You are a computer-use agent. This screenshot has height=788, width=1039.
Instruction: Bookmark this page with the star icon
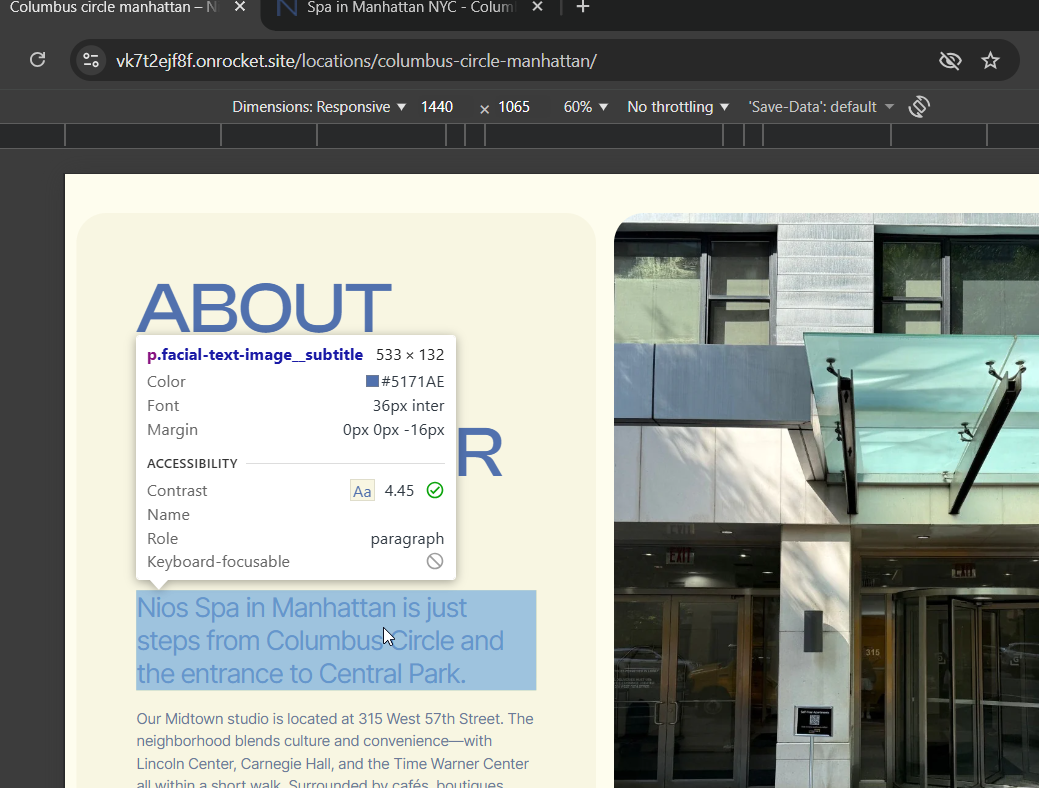[990, 61]
